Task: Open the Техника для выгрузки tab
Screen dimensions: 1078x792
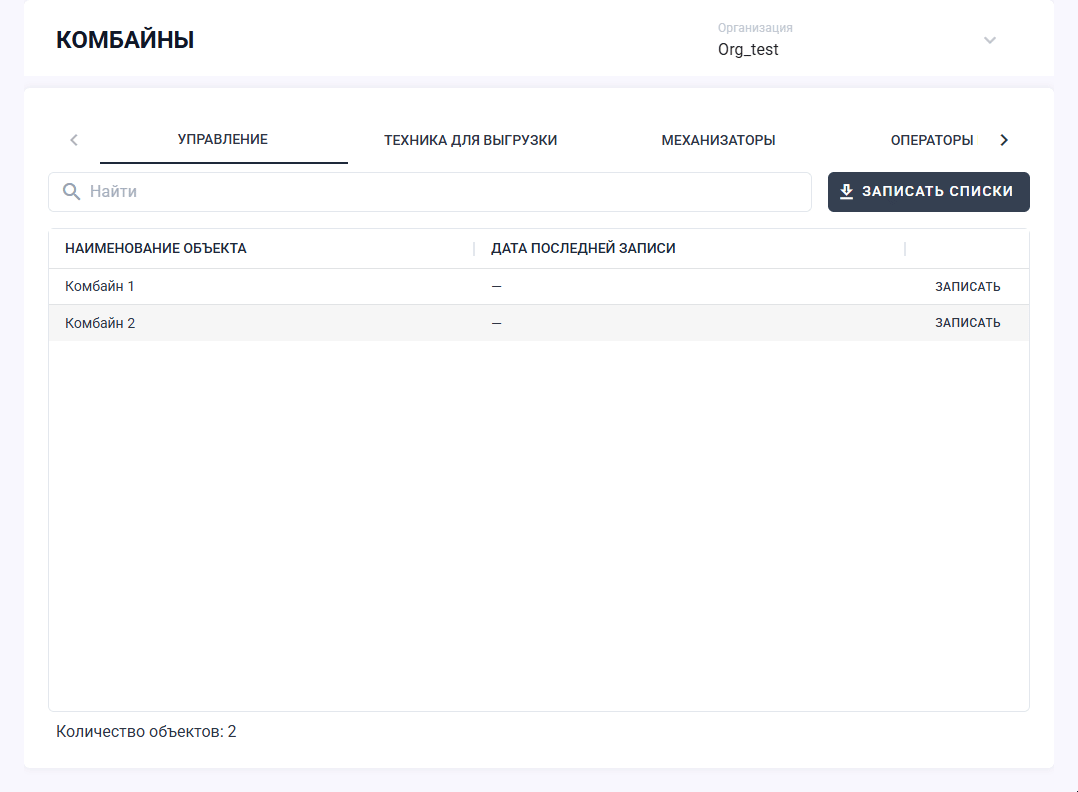Action: pos(470,140)
